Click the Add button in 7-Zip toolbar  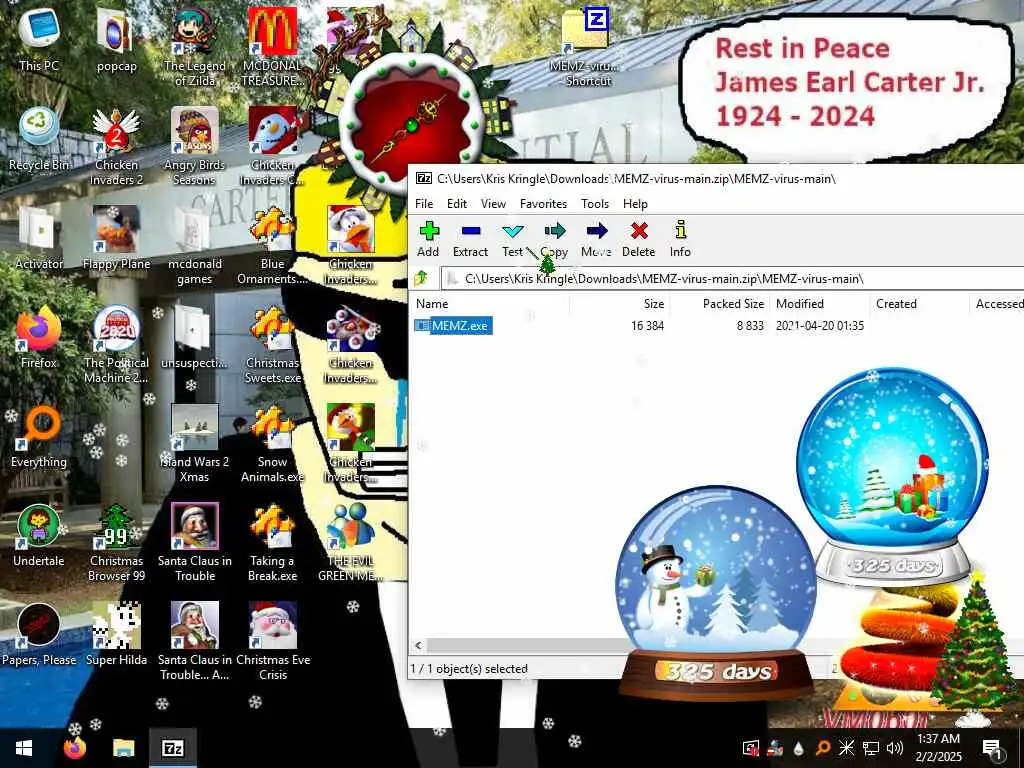click(x=428, y=239)
